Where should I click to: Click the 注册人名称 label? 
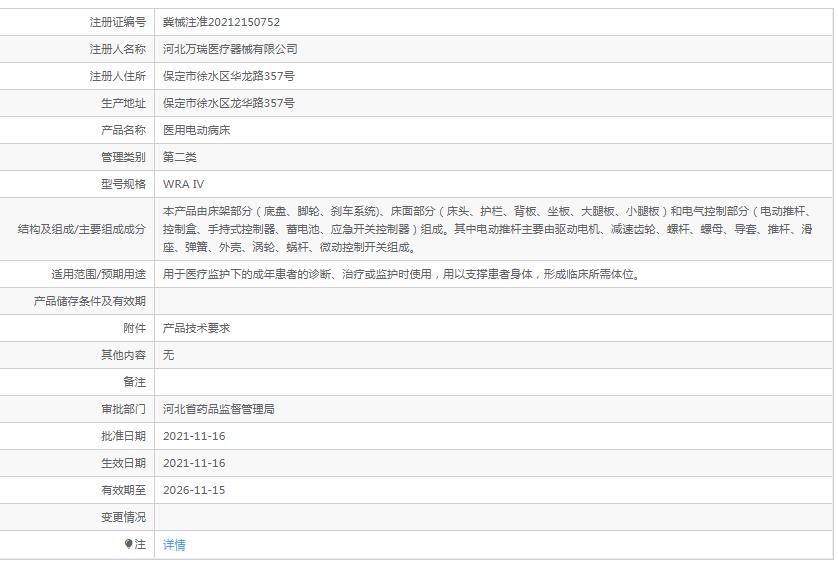(x=118, y=49)
